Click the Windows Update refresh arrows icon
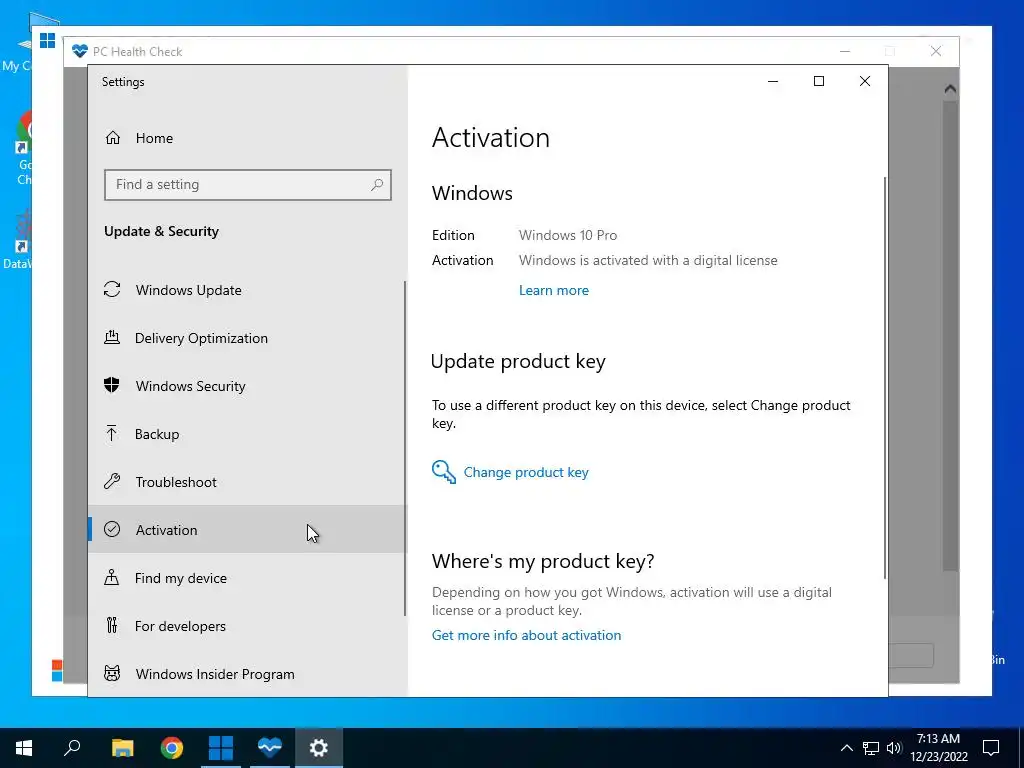Viewport: 1024px width, 768px height. 112,289
